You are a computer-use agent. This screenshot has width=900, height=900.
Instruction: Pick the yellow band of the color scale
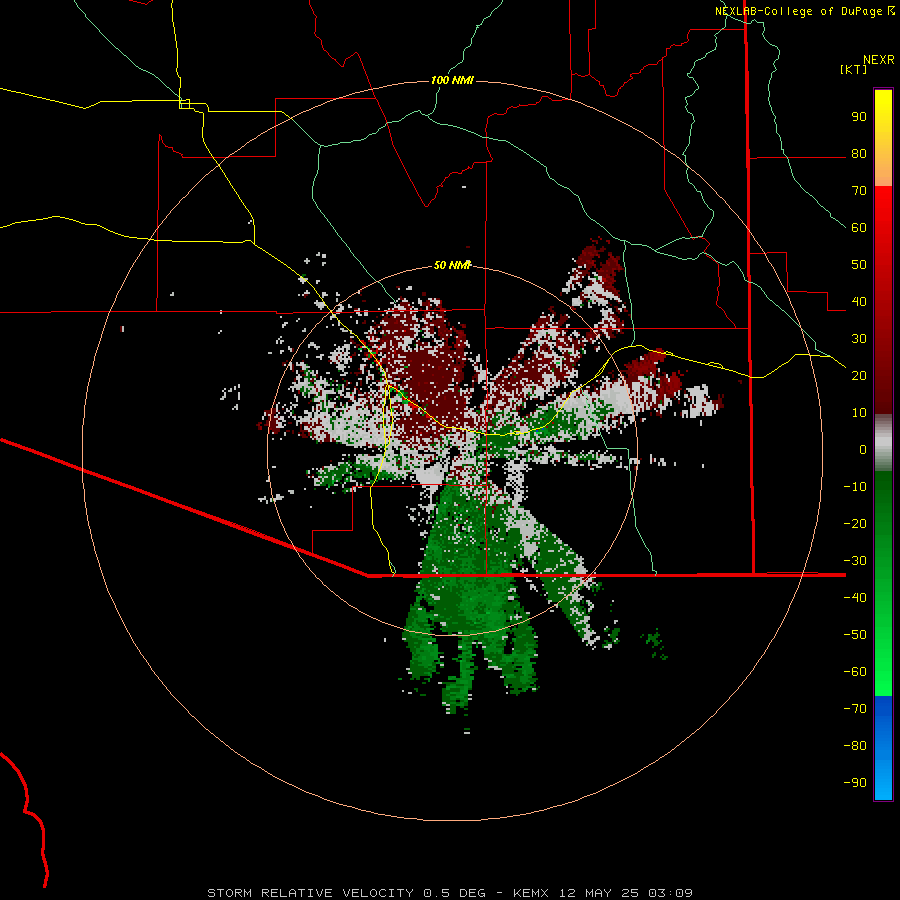pos(883,115)
